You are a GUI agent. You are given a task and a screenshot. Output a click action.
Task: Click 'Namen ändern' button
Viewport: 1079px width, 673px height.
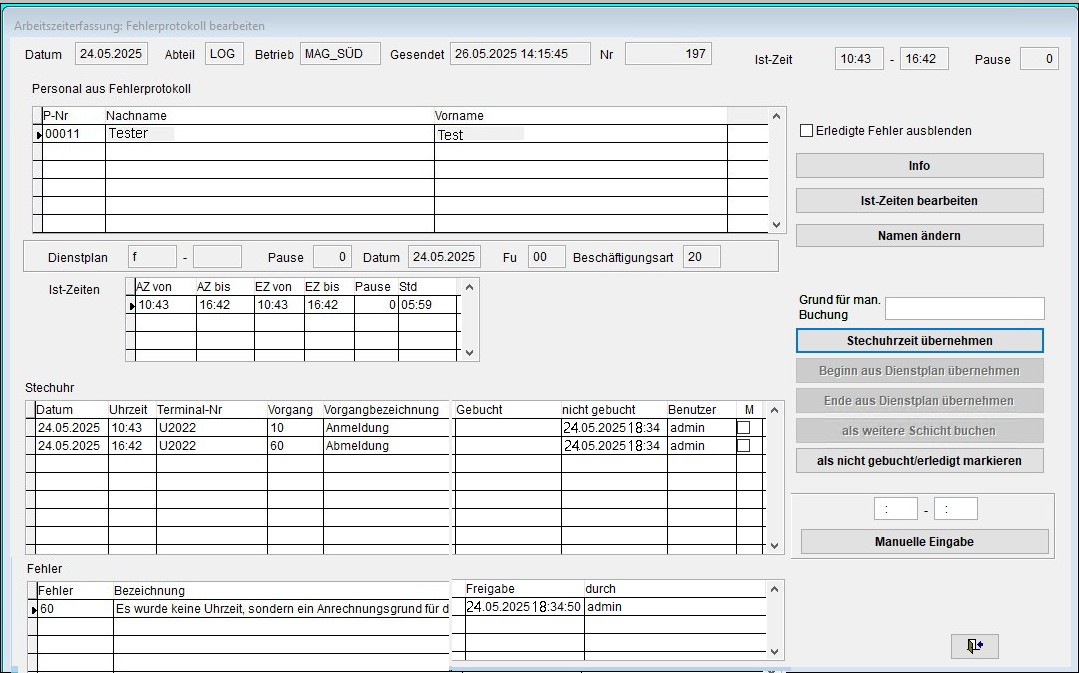point(919,235)
